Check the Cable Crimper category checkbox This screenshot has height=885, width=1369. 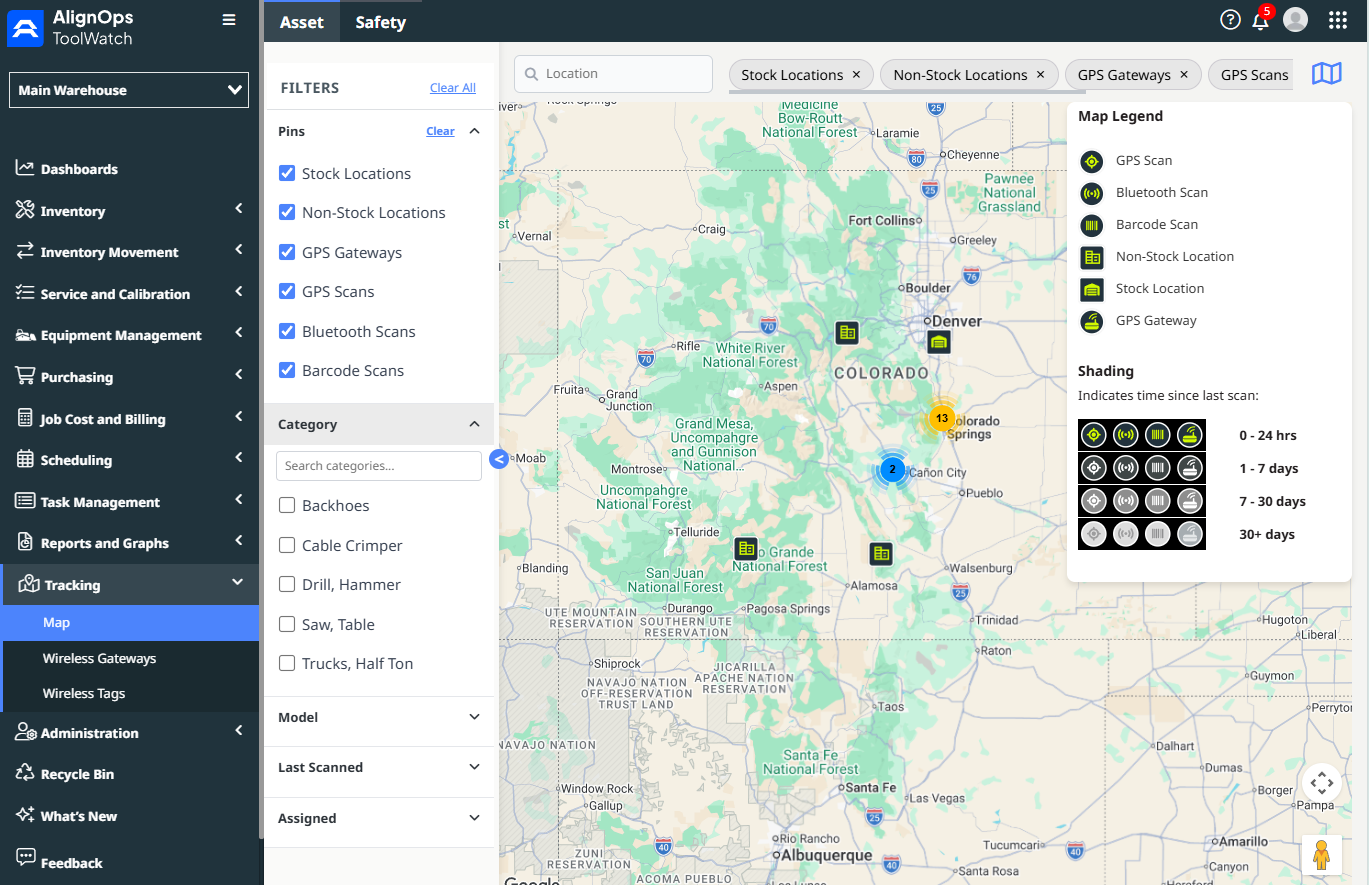[287, 545]
